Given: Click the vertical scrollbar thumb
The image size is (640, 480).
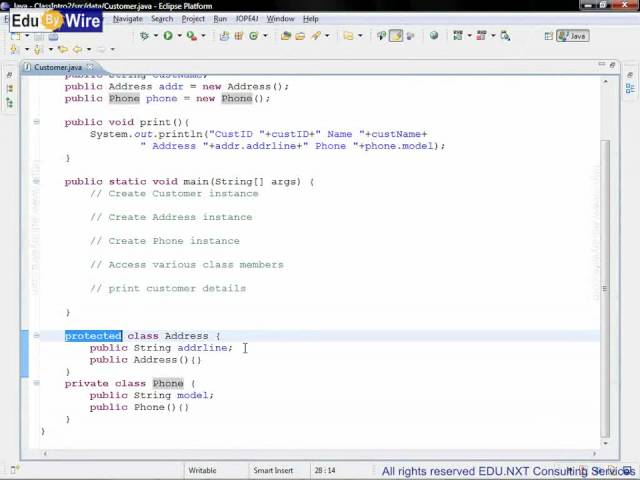Looking at the screenshot, I should [605, 288].
